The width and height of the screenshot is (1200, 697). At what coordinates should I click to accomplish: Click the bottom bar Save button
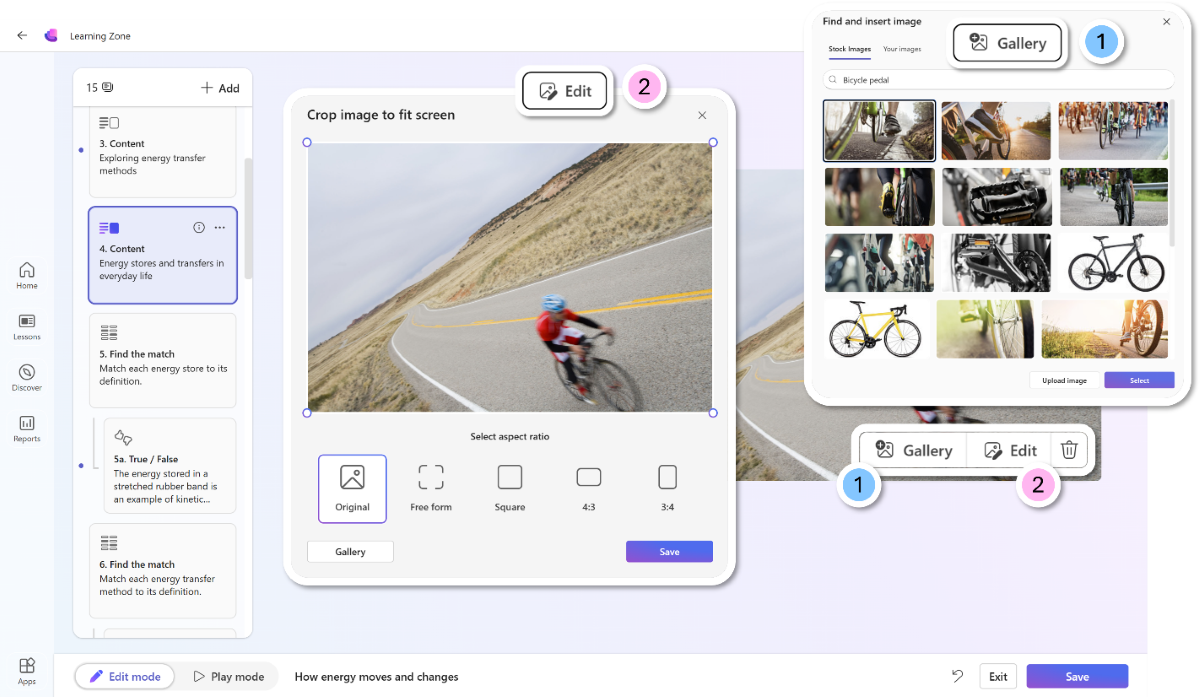[1077, 677]
